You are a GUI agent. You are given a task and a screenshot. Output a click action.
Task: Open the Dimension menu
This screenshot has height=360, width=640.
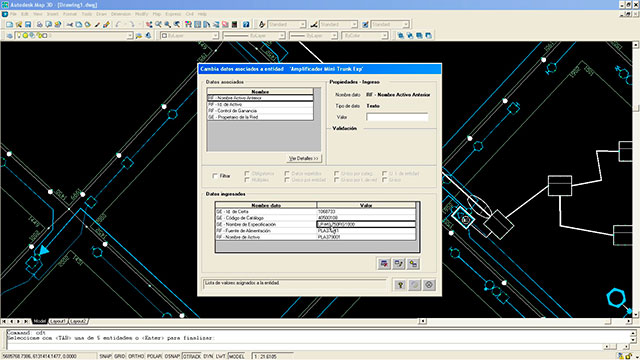(121, 14)
